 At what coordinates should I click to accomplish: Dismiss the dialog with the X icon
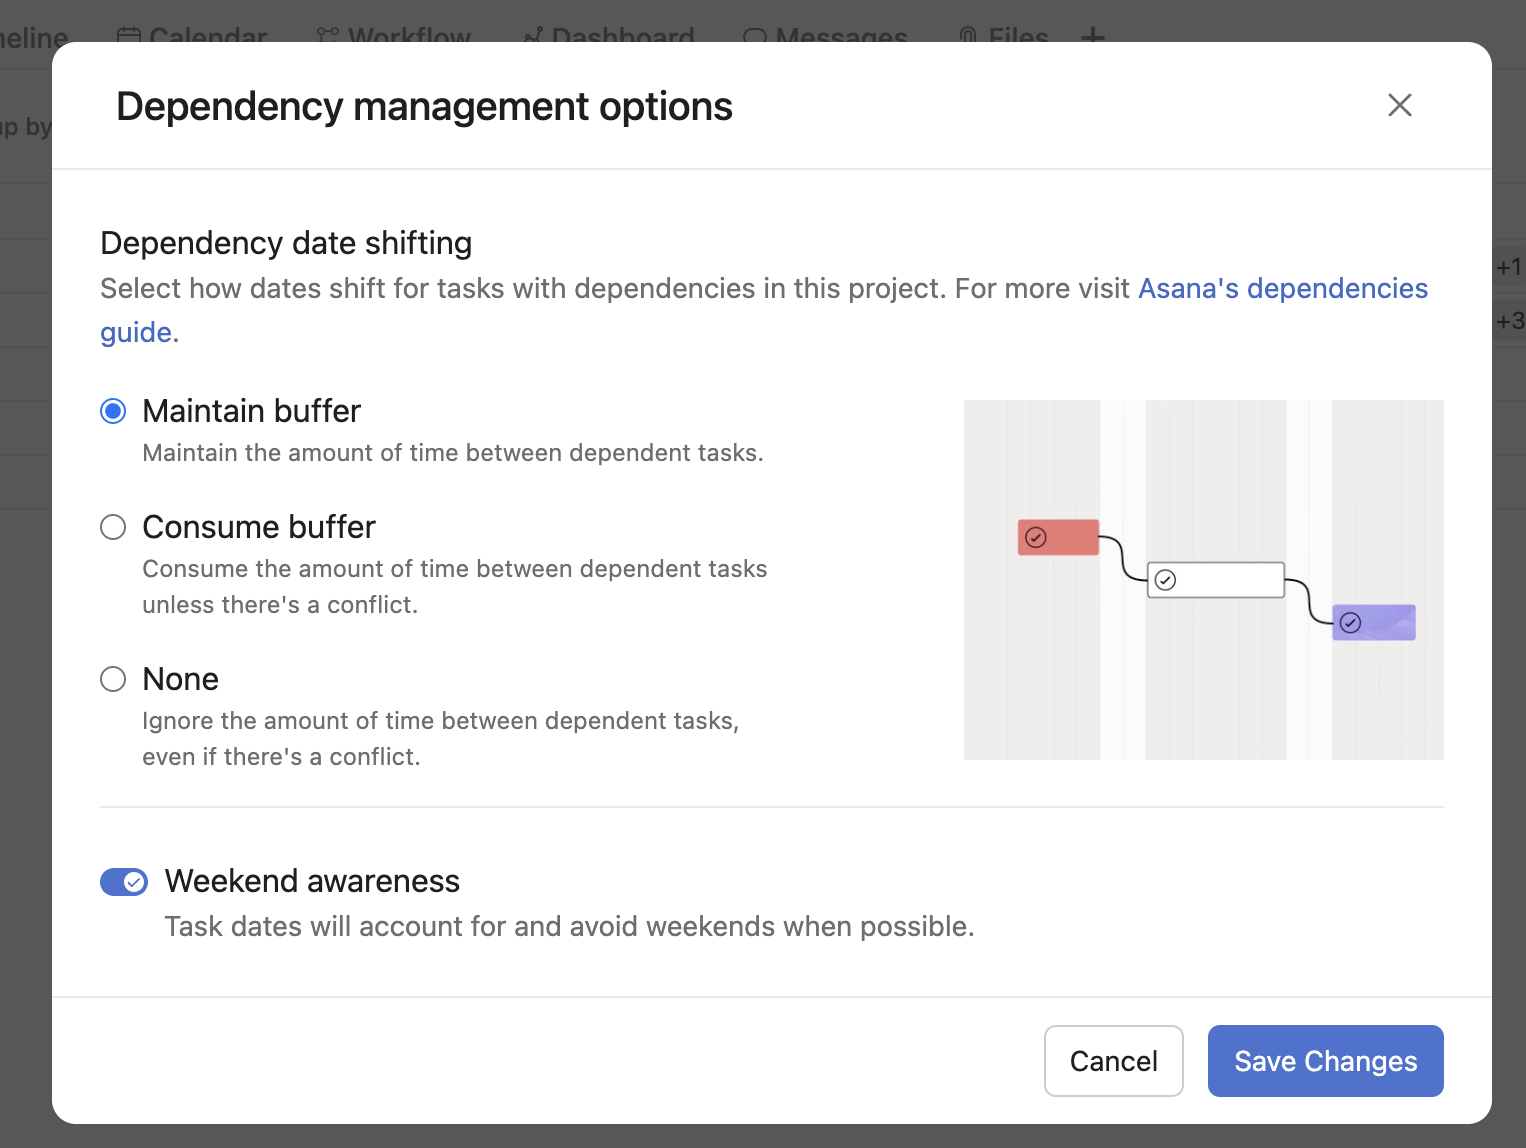tap(1399, 105)
